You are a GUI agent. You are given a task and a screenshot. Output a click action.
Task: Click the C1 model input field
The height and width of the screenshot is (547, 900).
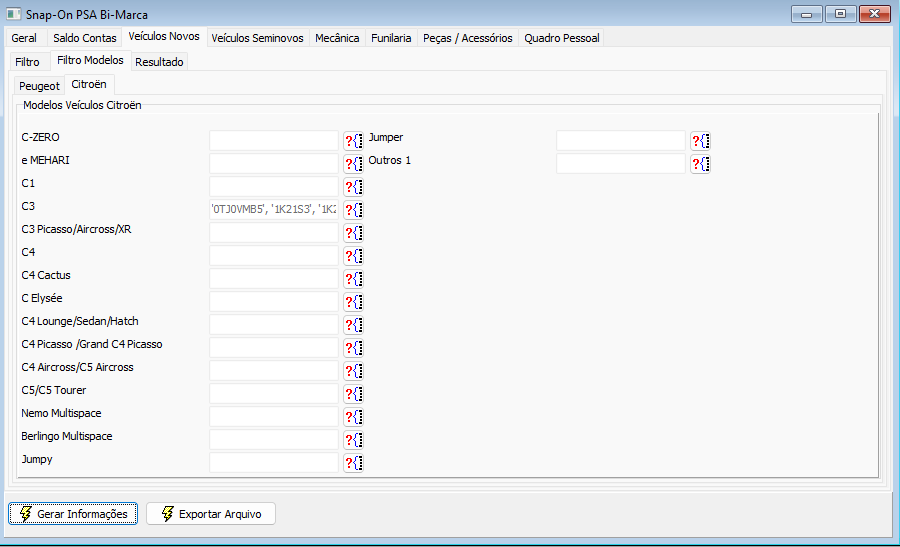point(274,187)
